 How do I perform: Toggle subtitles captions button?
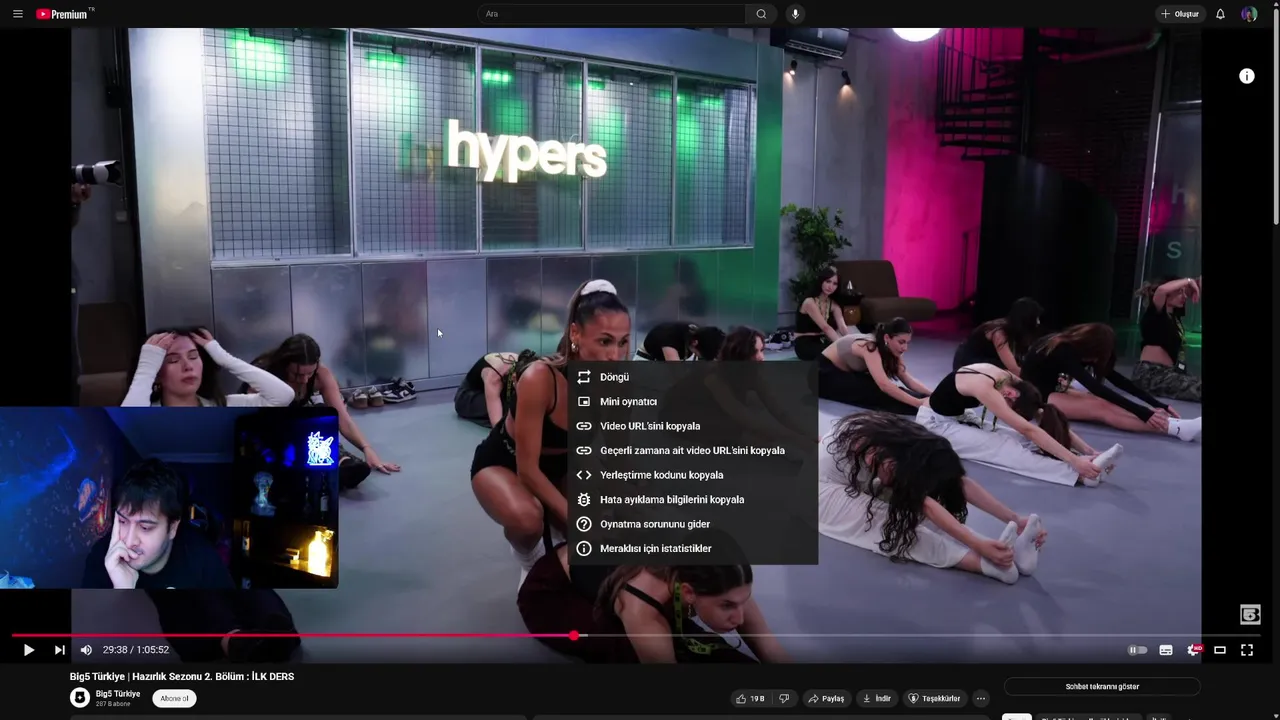1166,650
